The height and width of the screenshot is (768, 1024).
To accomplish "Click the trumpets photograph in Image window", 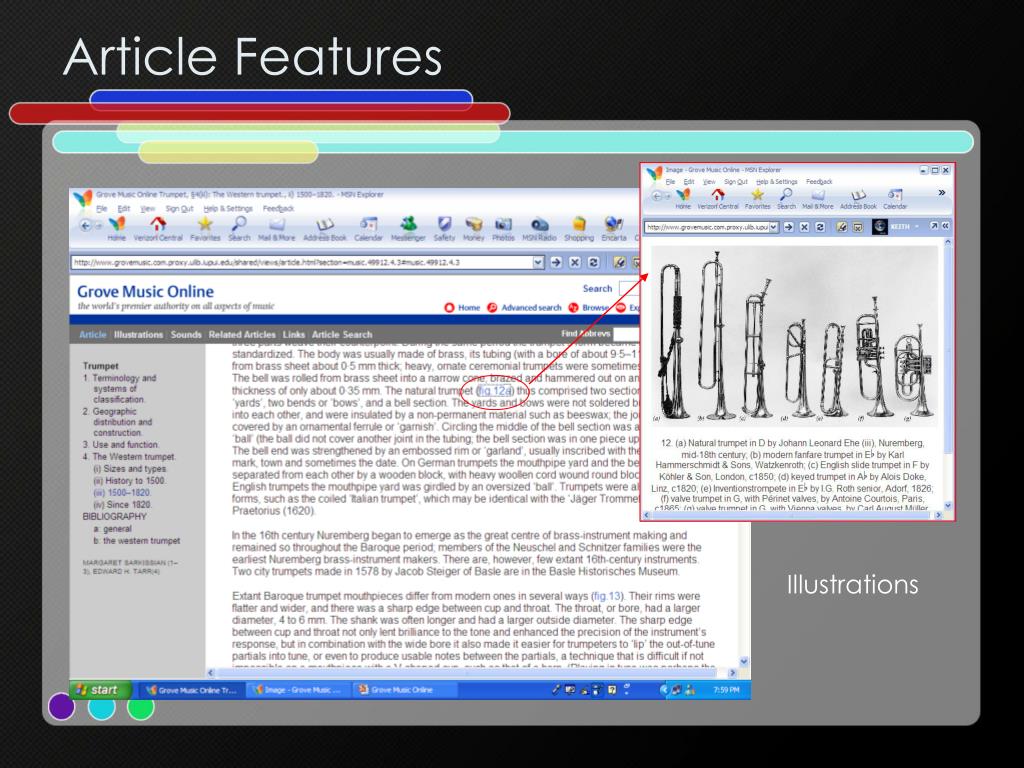I will pos(794,335).
